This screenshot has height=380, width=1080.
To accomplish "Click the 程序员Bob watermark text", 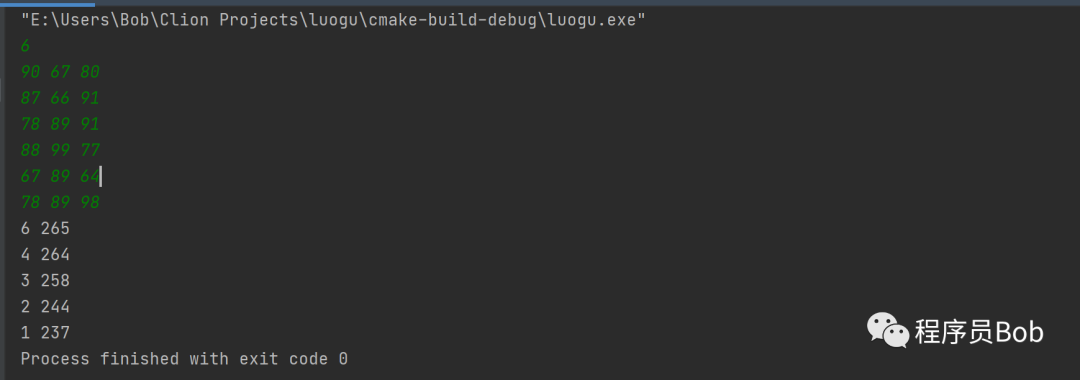I will click(979, 332).
